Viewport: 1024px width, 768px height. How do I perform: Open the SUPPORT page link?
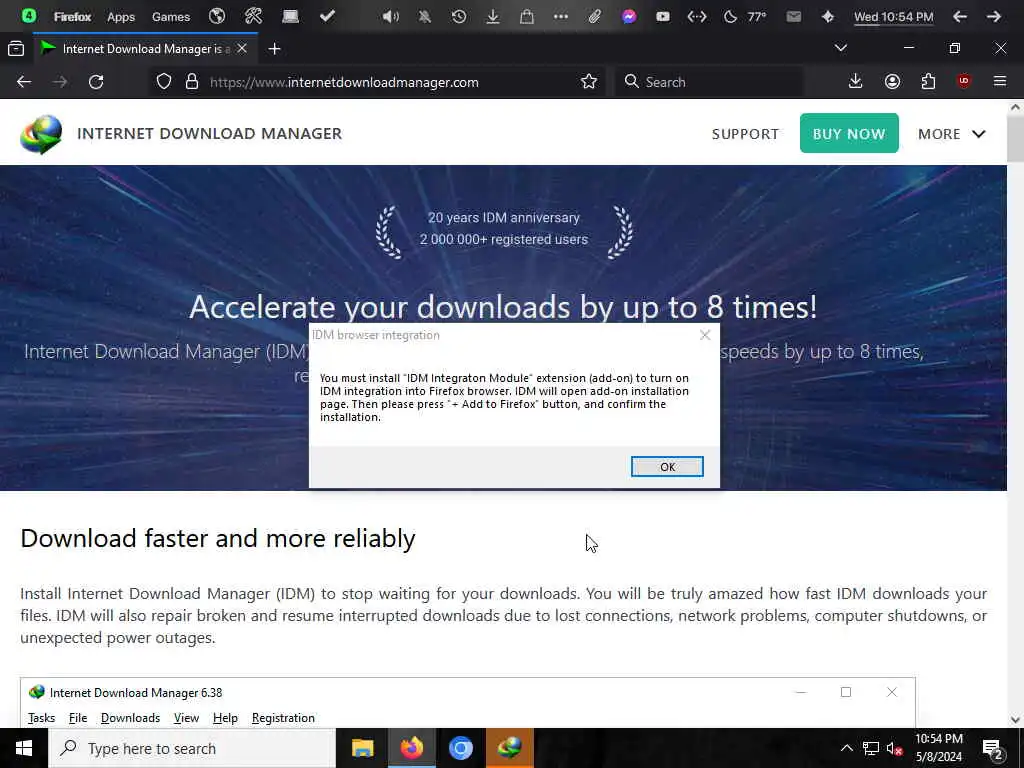point(745,134)
